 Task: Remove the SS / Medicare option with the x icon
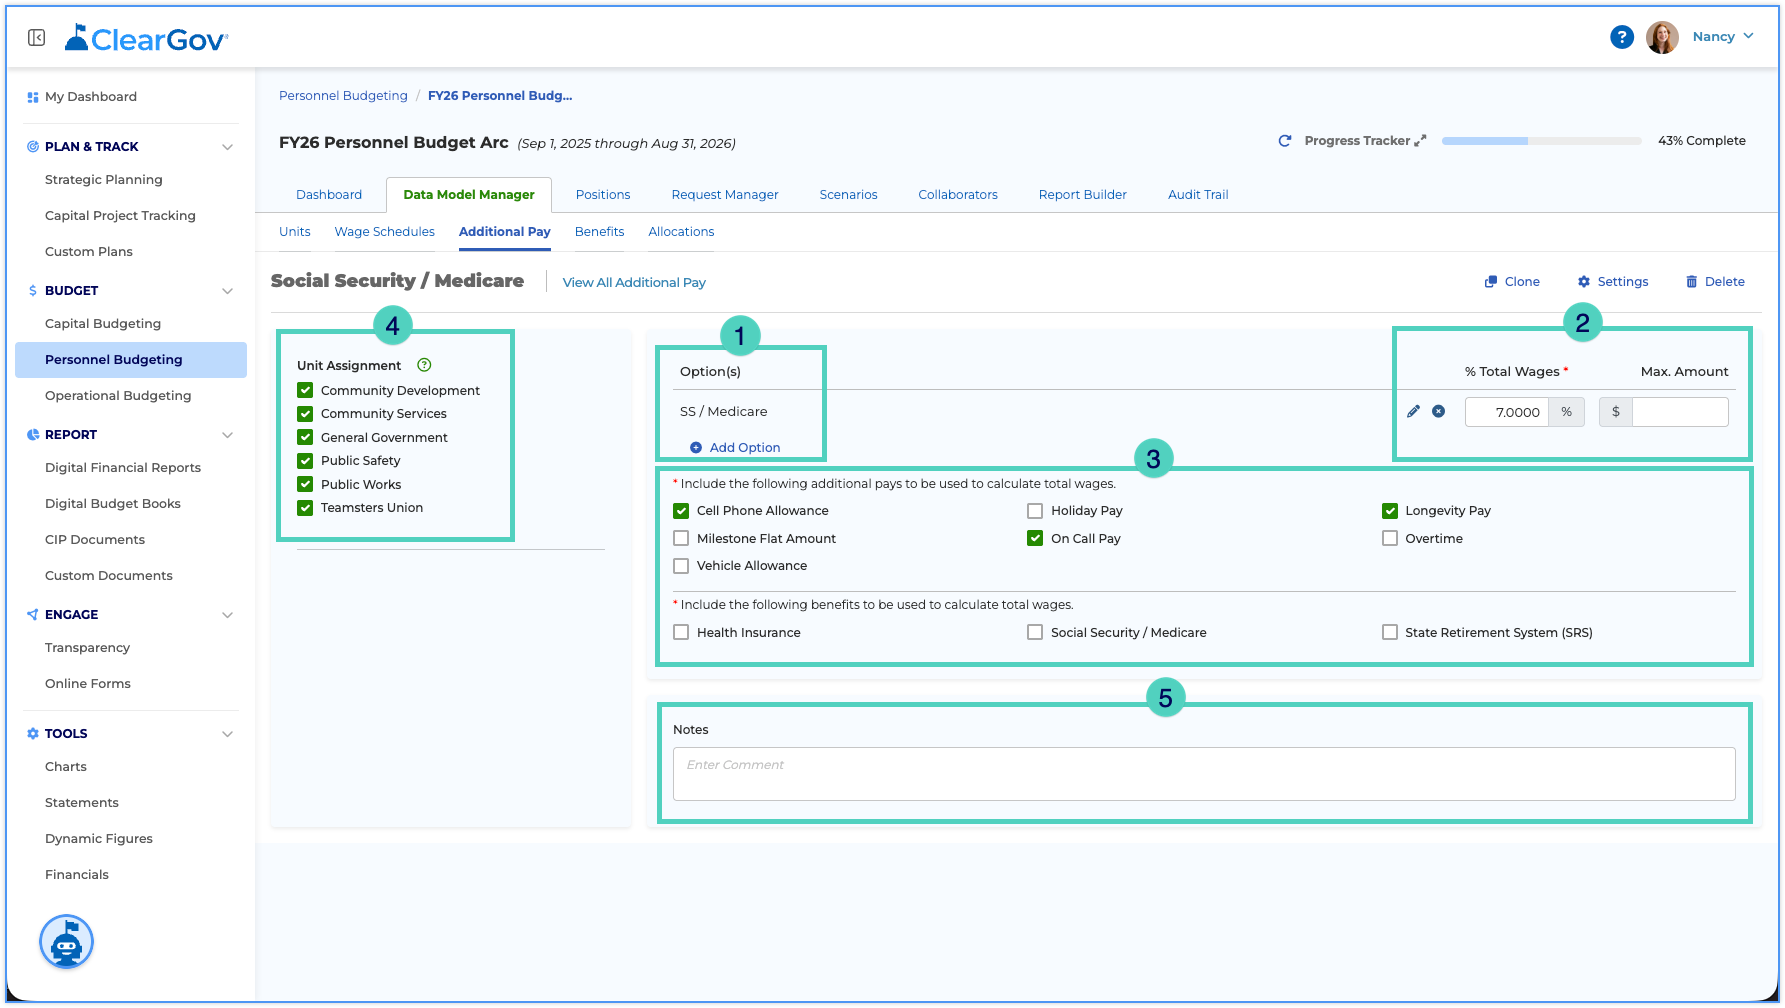coord(1438,411)
